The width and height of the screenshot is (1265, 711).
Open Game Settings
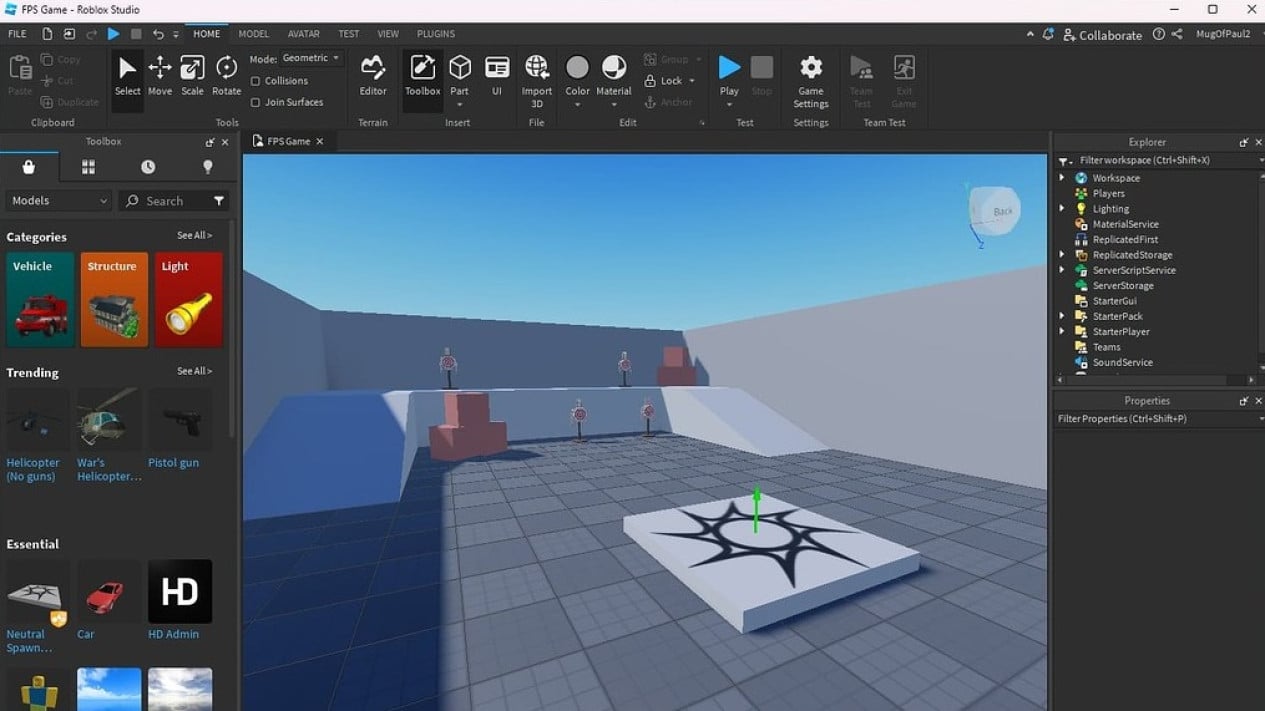pyautogui.click(x=811, y=80)
